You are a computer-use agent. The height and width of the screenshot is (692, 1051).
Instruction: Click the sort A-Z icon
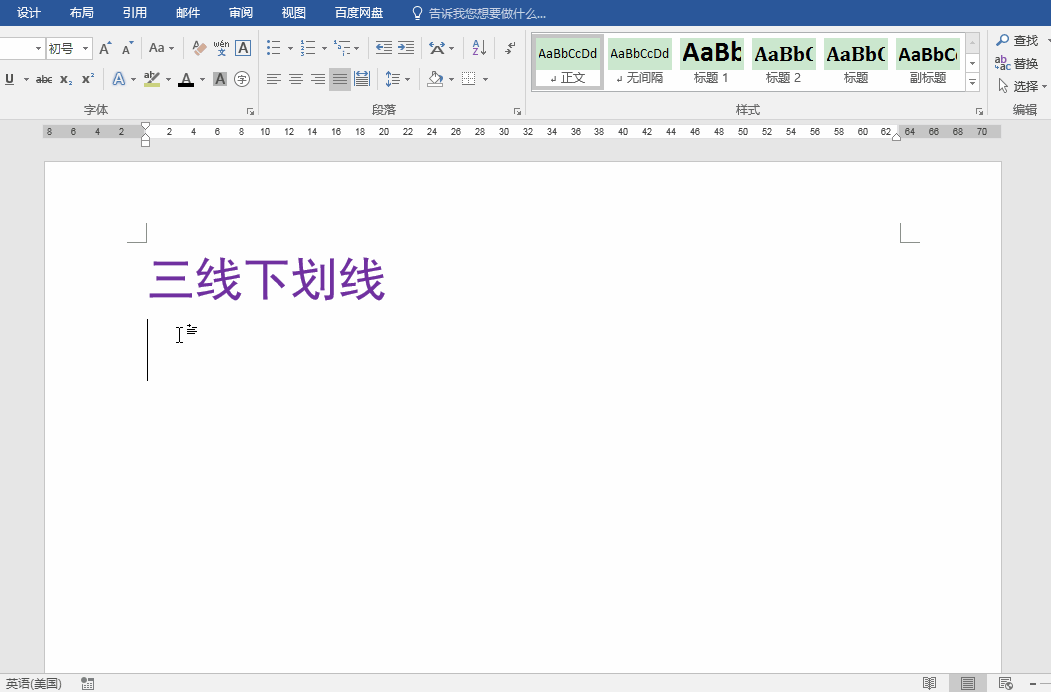coord(478,48)
